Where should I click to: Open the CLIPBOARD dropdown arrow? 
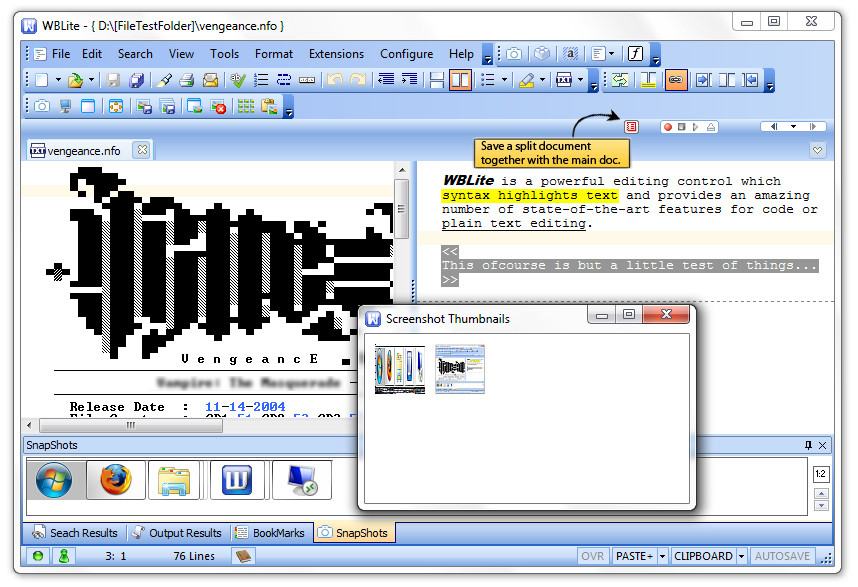click(x=741, y=556)
